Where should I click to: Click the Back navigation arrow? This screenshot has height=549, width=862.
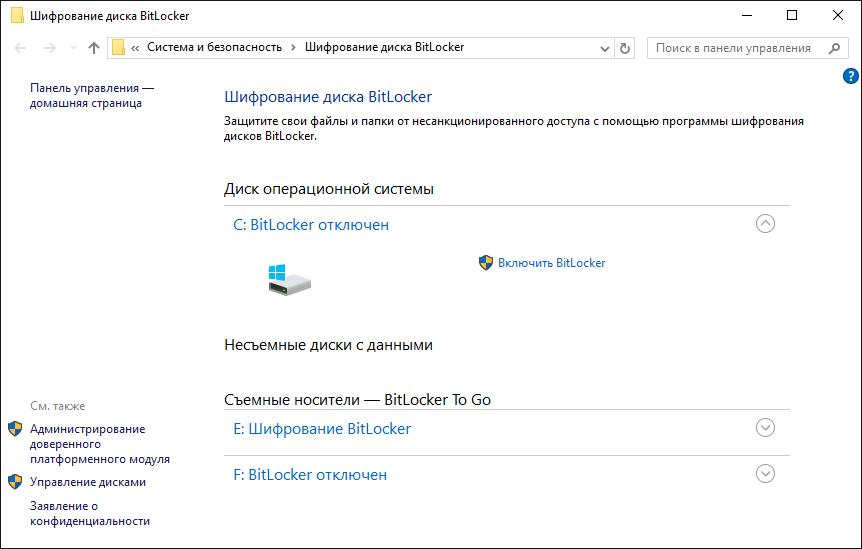coord(20,48)
